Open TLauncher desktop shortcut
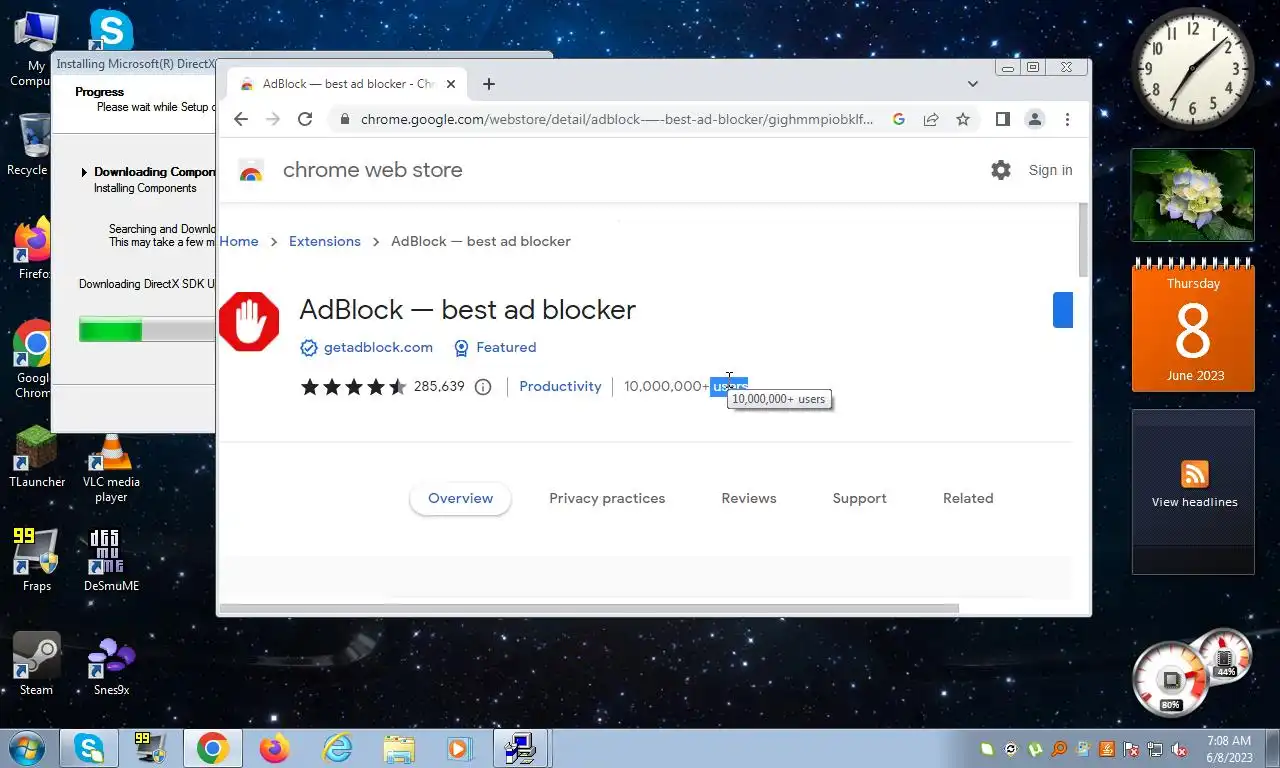Screen dimensions: 1280x768 pos(37,458)
